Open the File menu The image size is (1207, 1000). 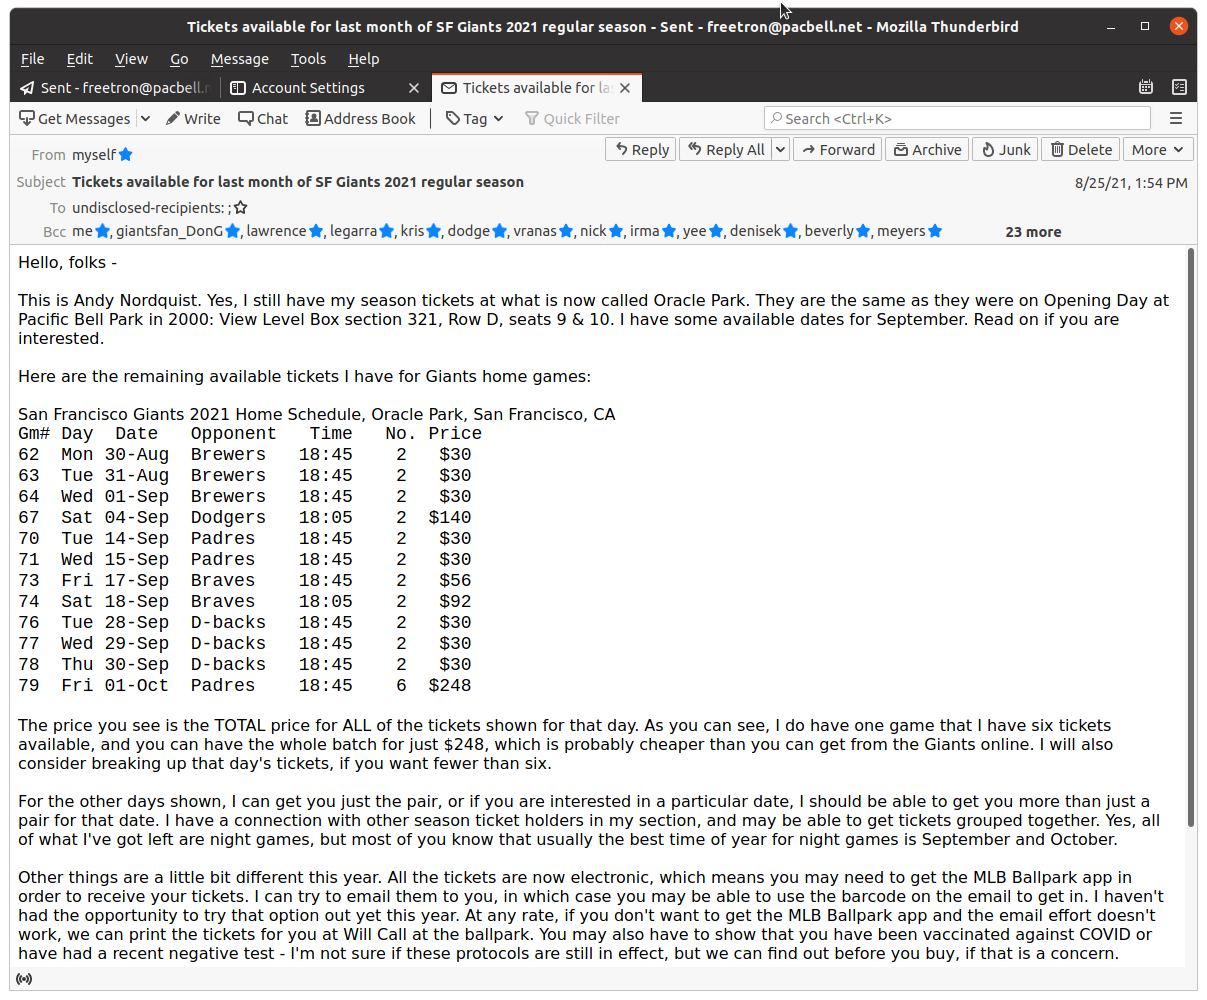pos(33,59)
